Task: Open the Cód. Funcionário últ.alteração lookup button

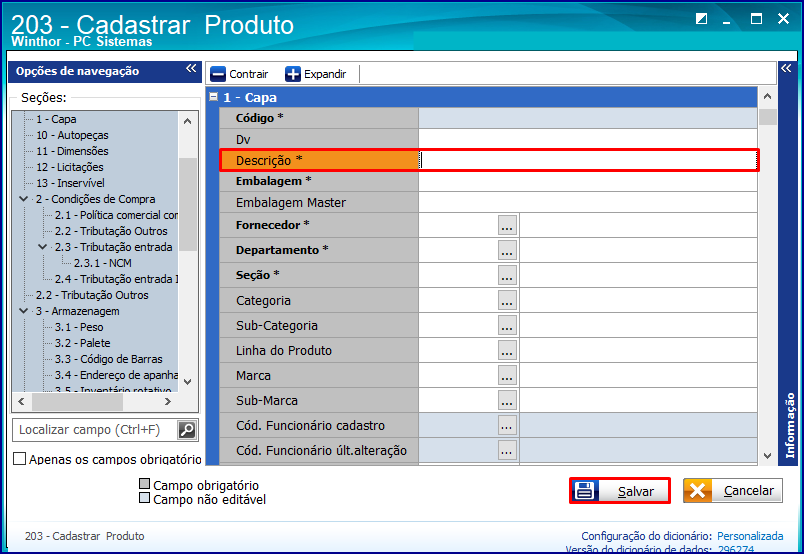Action: (x=507, y=450)
